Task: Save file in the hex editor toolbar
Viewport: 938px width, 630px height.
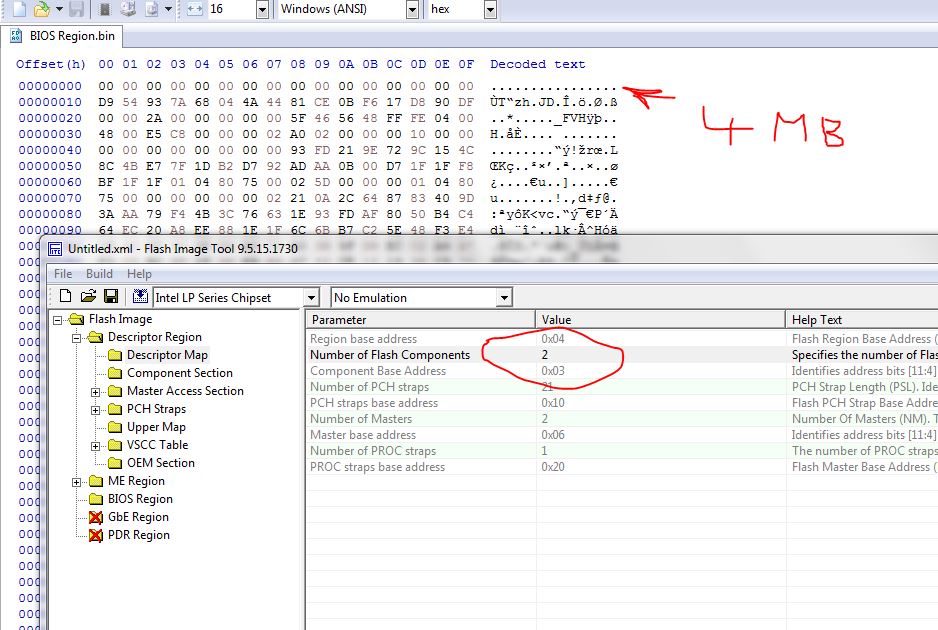Action: (77, 8)
